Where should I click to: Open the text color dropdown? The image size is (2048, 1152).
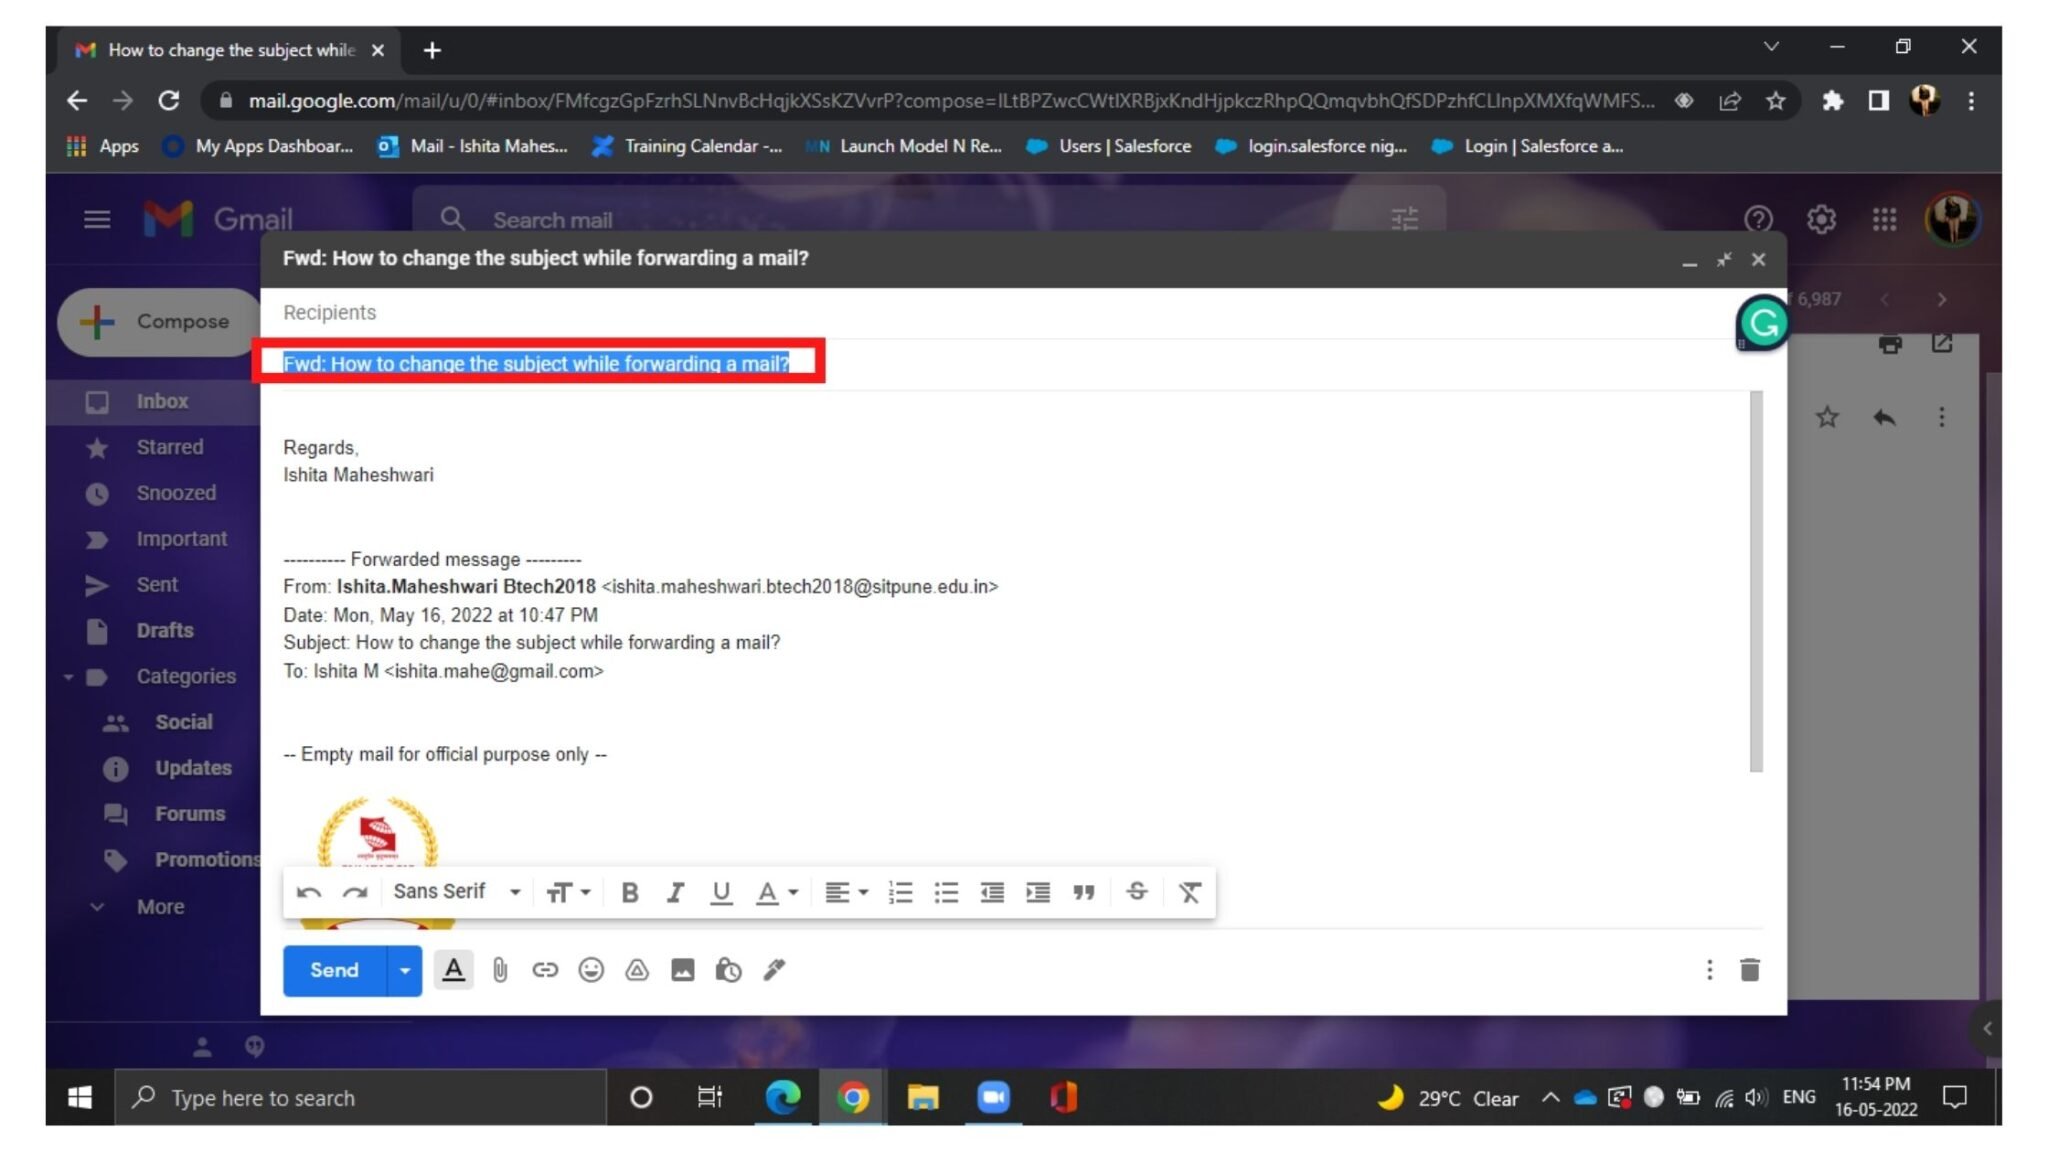pyautogui.click(x=776, y=892)
